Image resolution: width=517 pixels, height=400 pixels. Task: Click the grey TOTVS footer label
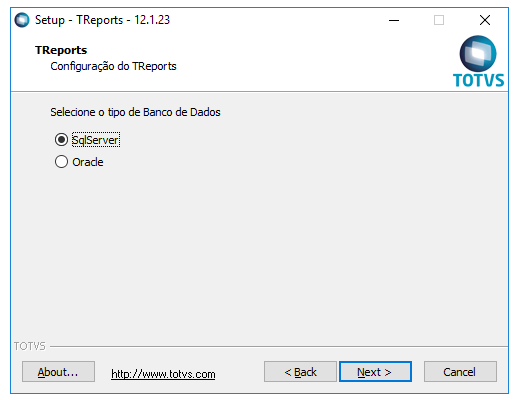click(29, 346)
